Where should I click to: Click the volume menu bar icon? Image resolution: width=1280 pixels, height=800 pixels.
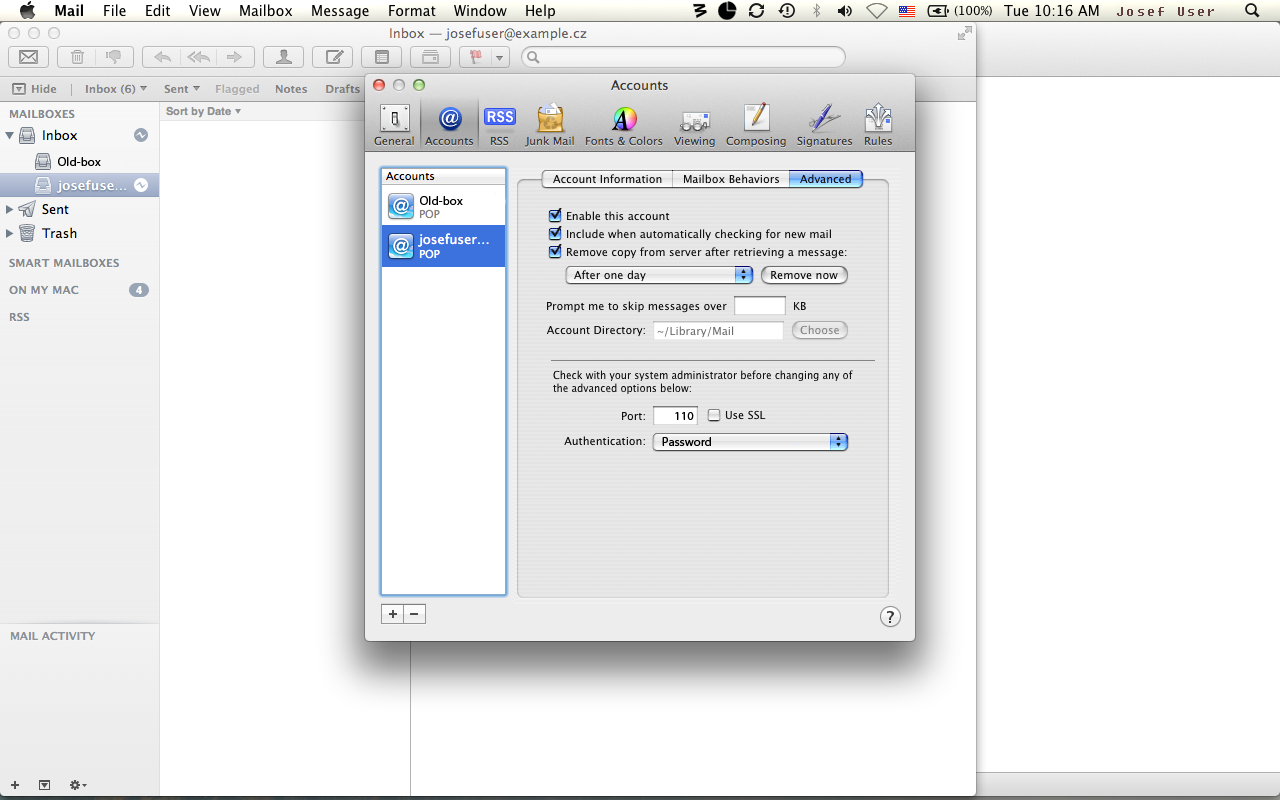(845, 11)
